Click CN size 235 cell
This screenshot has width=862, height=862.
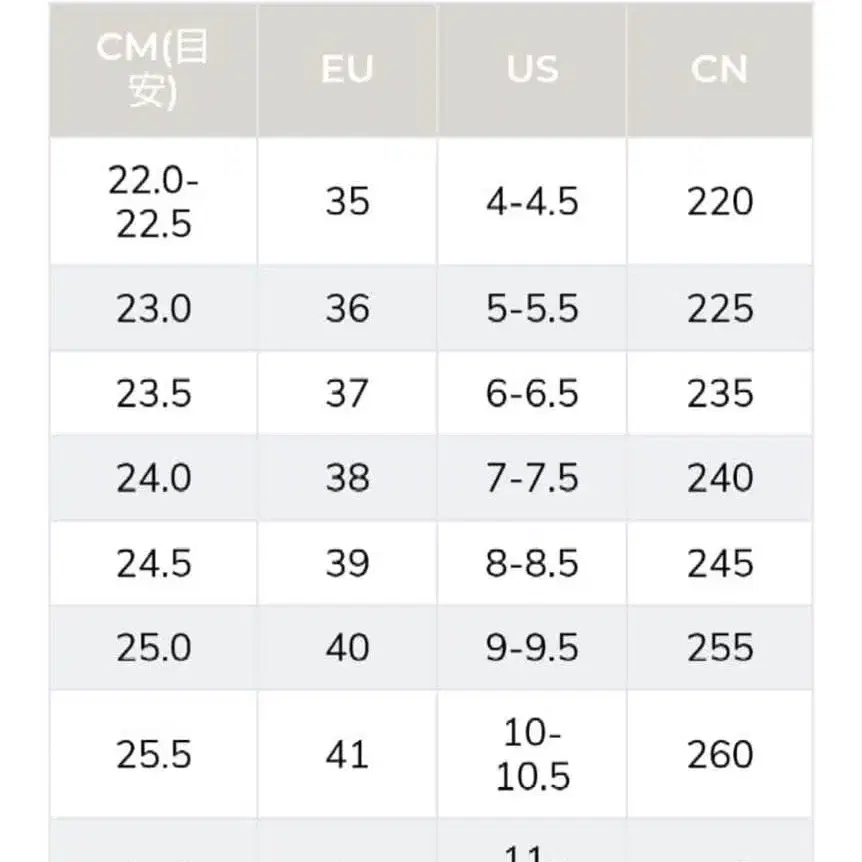coord(720,393)
